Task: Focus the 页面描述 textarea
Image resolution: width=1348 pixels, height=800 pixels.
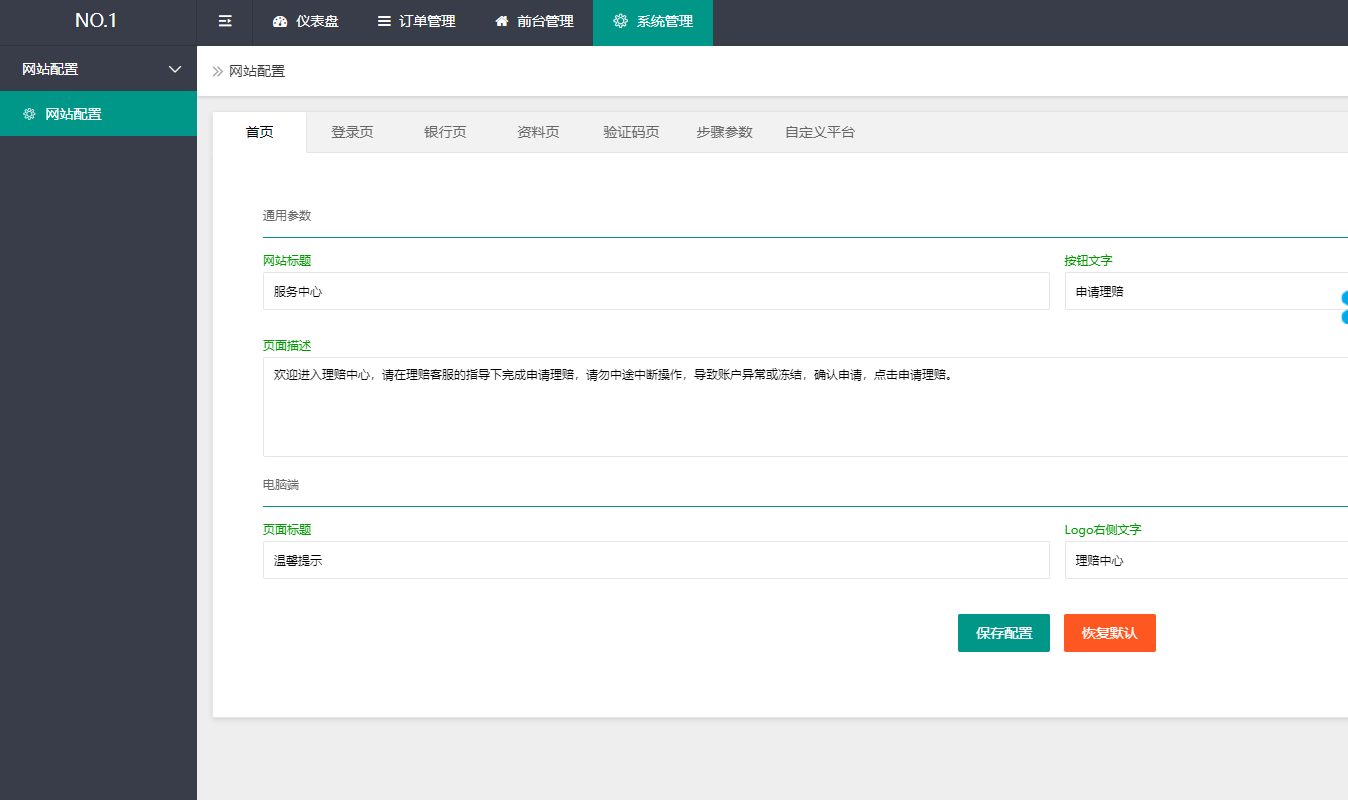Action: (x=805, y=407)
